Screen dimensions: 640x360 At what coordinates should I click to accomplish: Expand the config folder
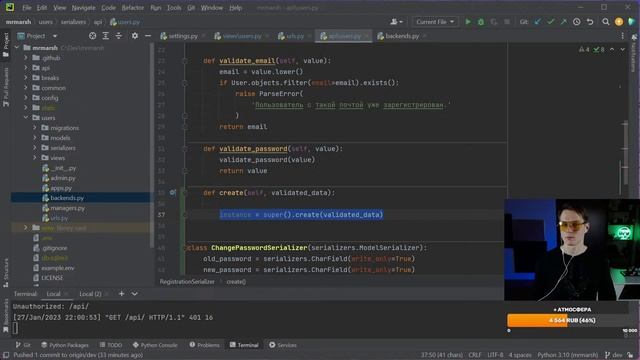pyautogui.click(x=26, y=98)
